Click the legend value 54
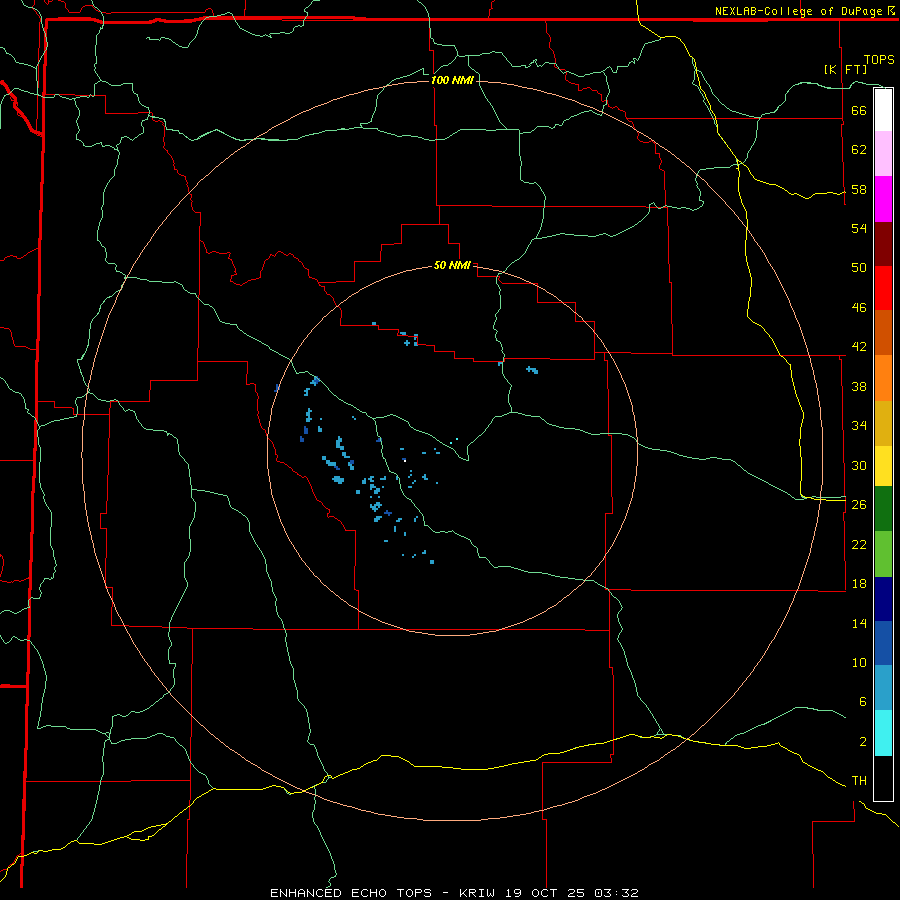Image resolution: width=900 pixels, height=900 pixels. (x=859, y=228)
